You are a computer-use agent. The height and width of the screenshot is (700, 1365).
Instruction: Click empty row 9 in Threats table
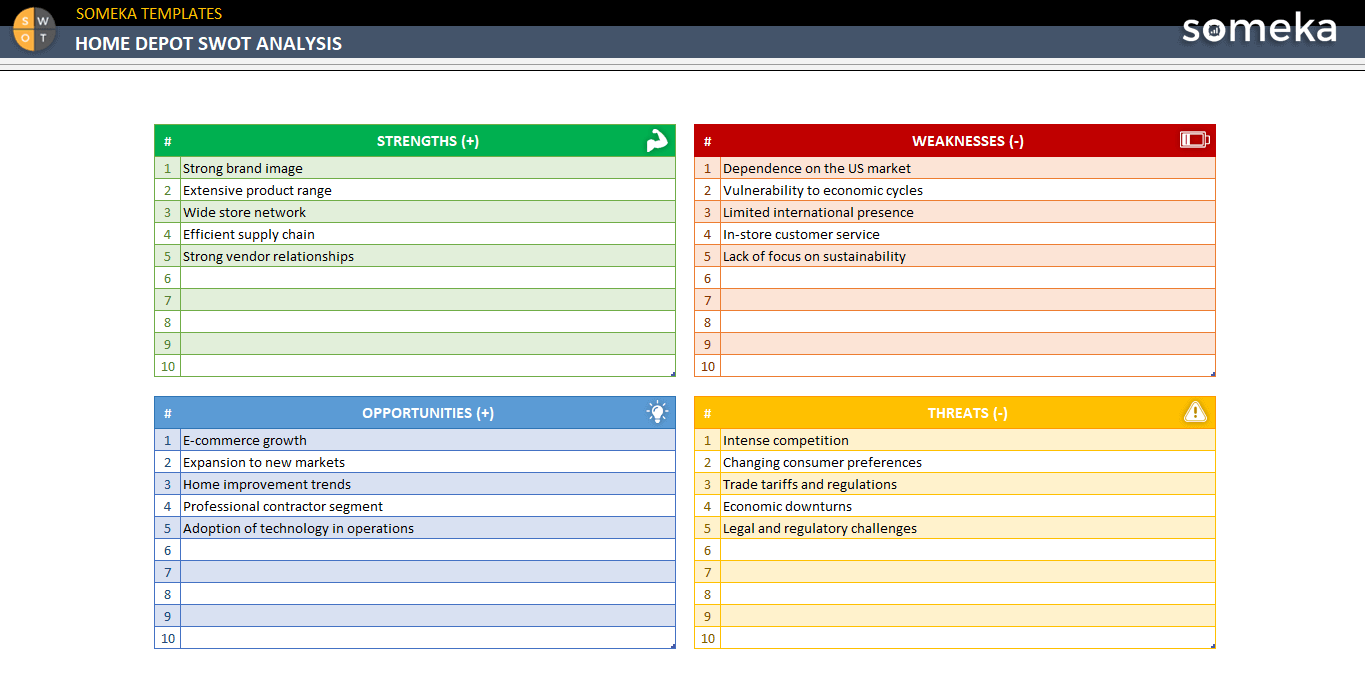pos(968,616)
